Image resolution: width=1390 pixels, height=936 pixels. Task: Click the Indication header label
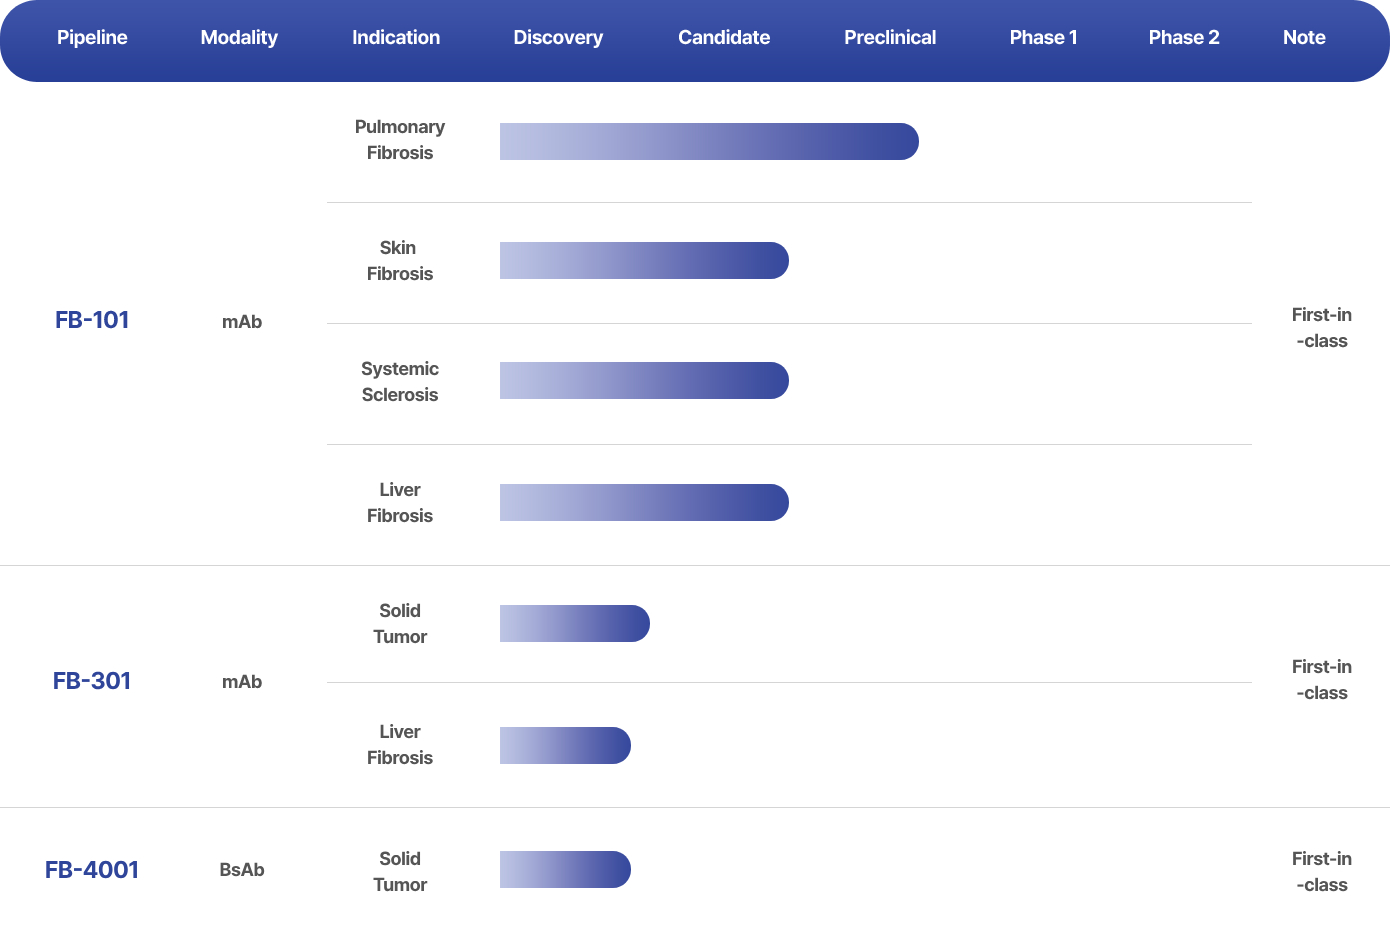click(396, 38)
